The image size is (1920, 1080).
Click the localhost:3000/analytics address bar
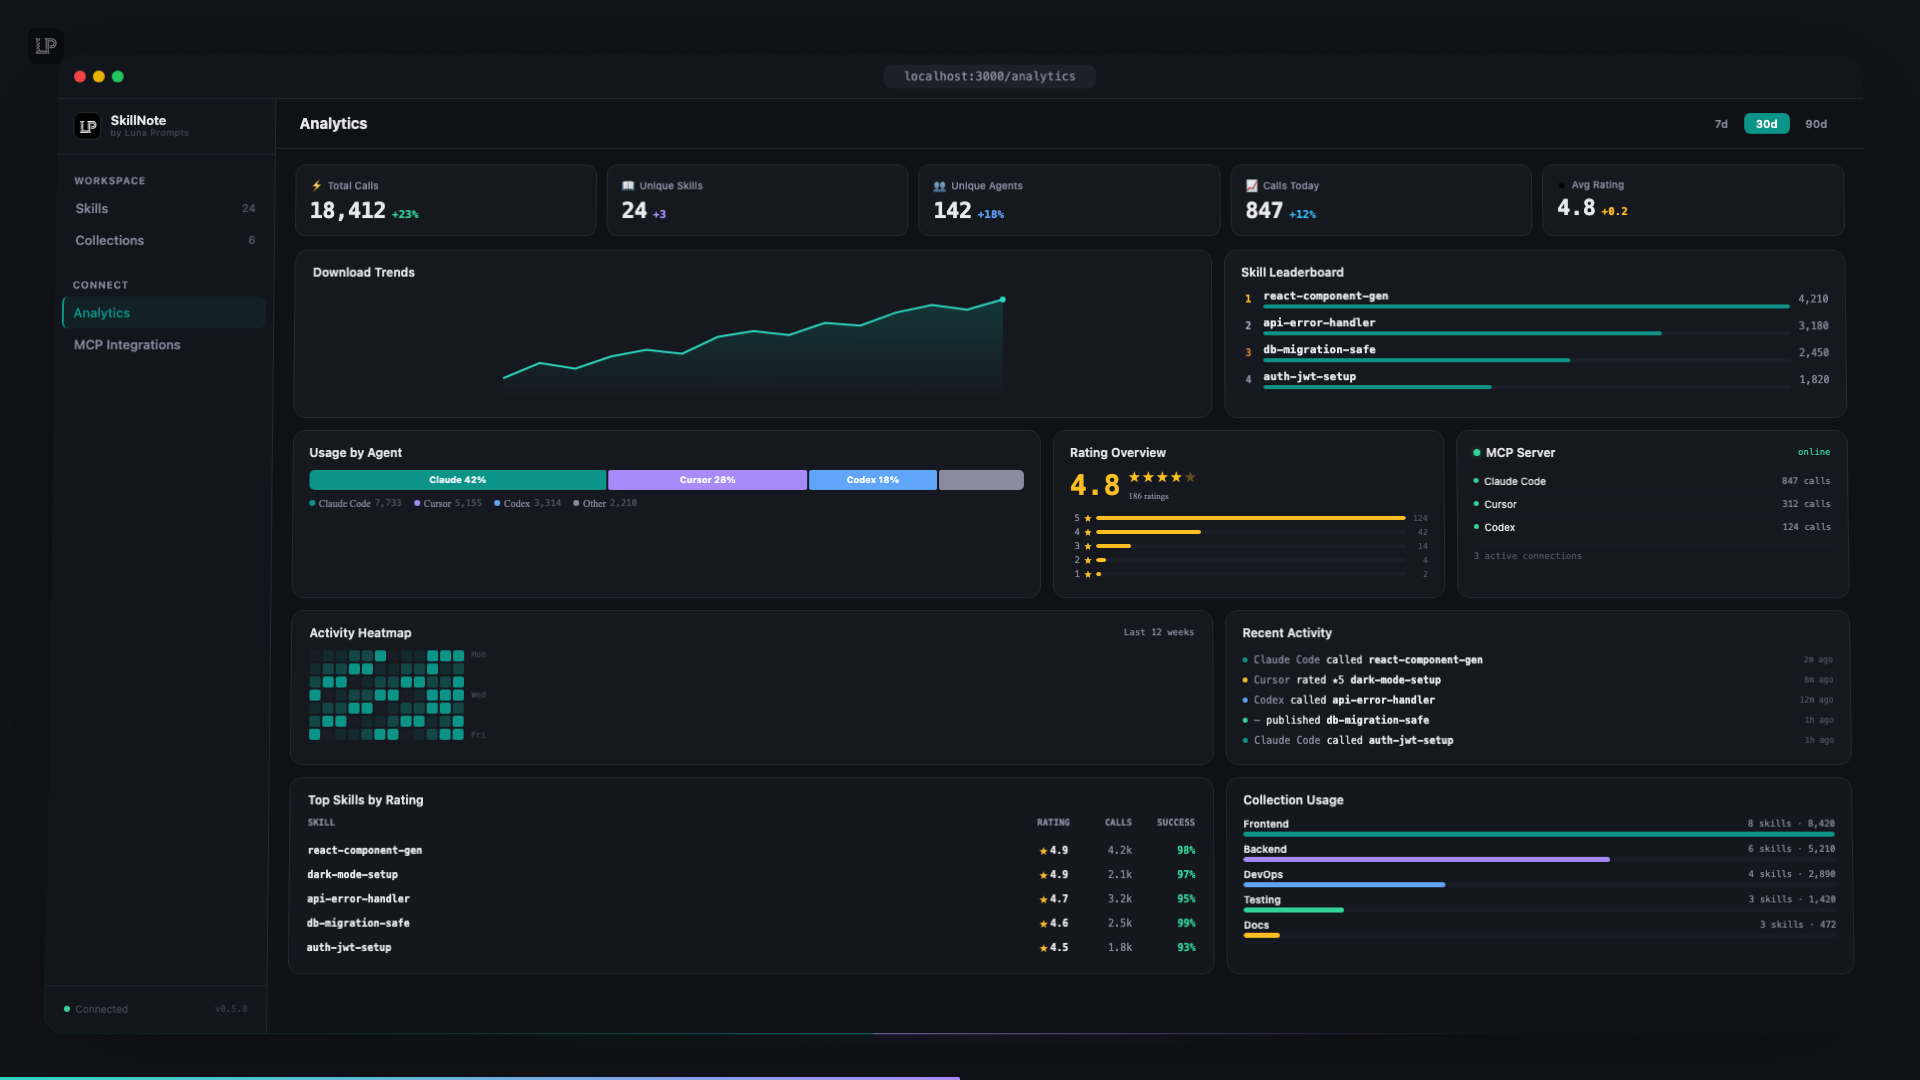pos(989,77)
